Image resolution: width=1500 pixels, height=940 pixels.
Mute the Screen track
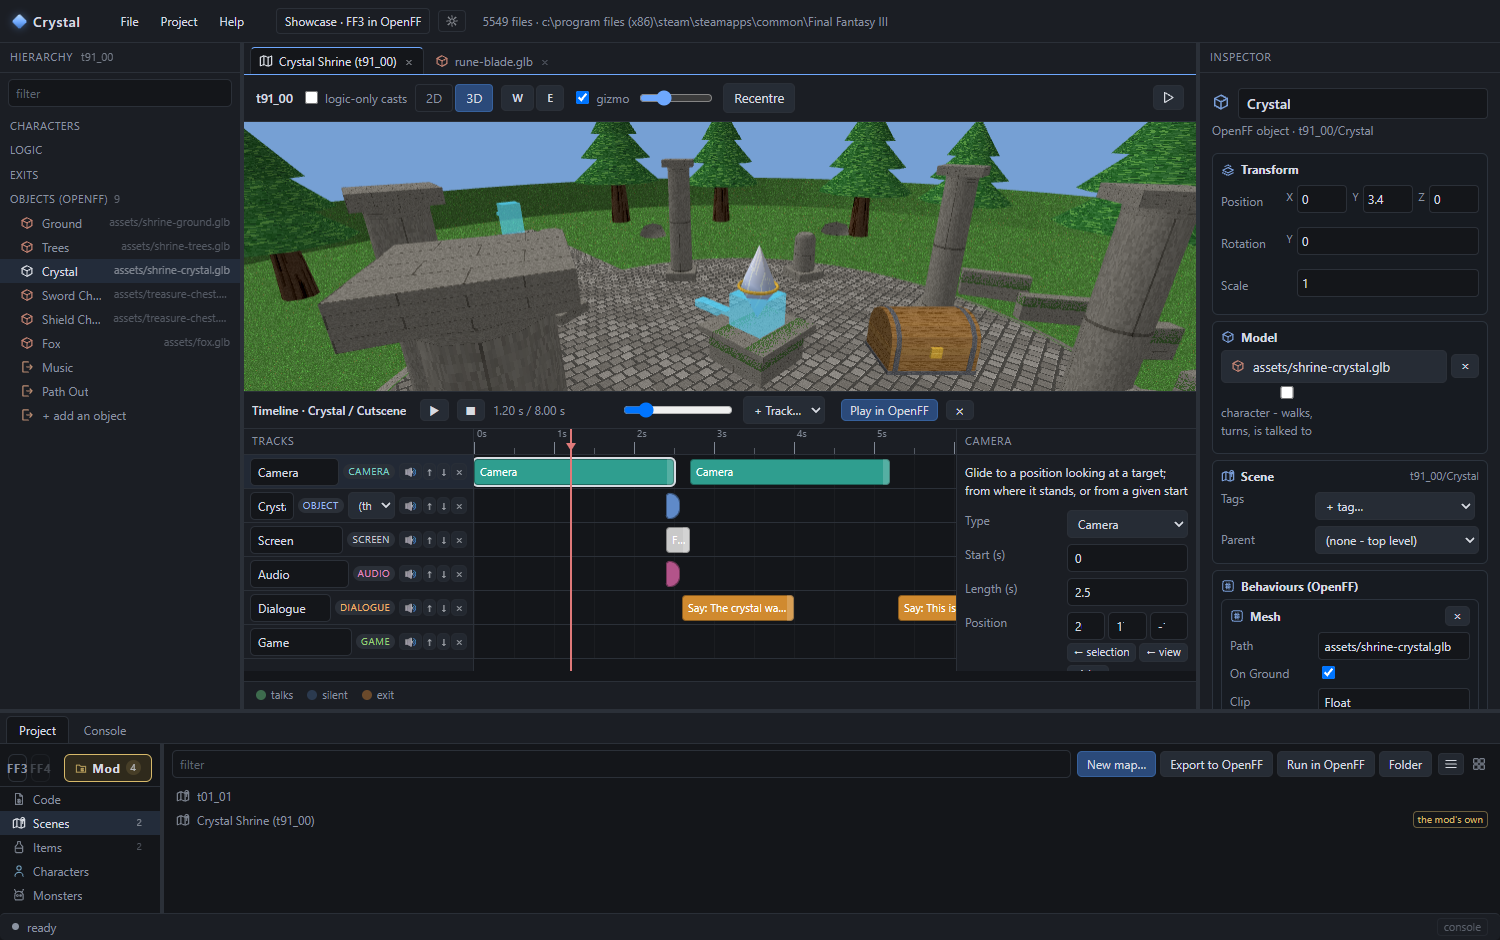pyautogui.click(x=410, y=540)
